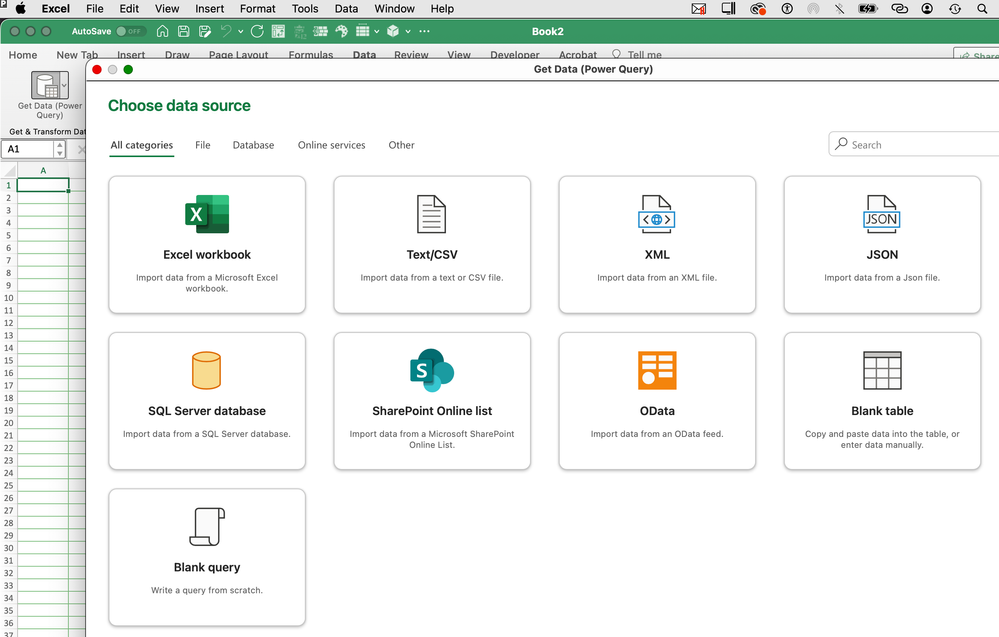Image resolution: width=999 pixels, height=637 pixels.
Task: Choose the XML data source
Action: 657,245
